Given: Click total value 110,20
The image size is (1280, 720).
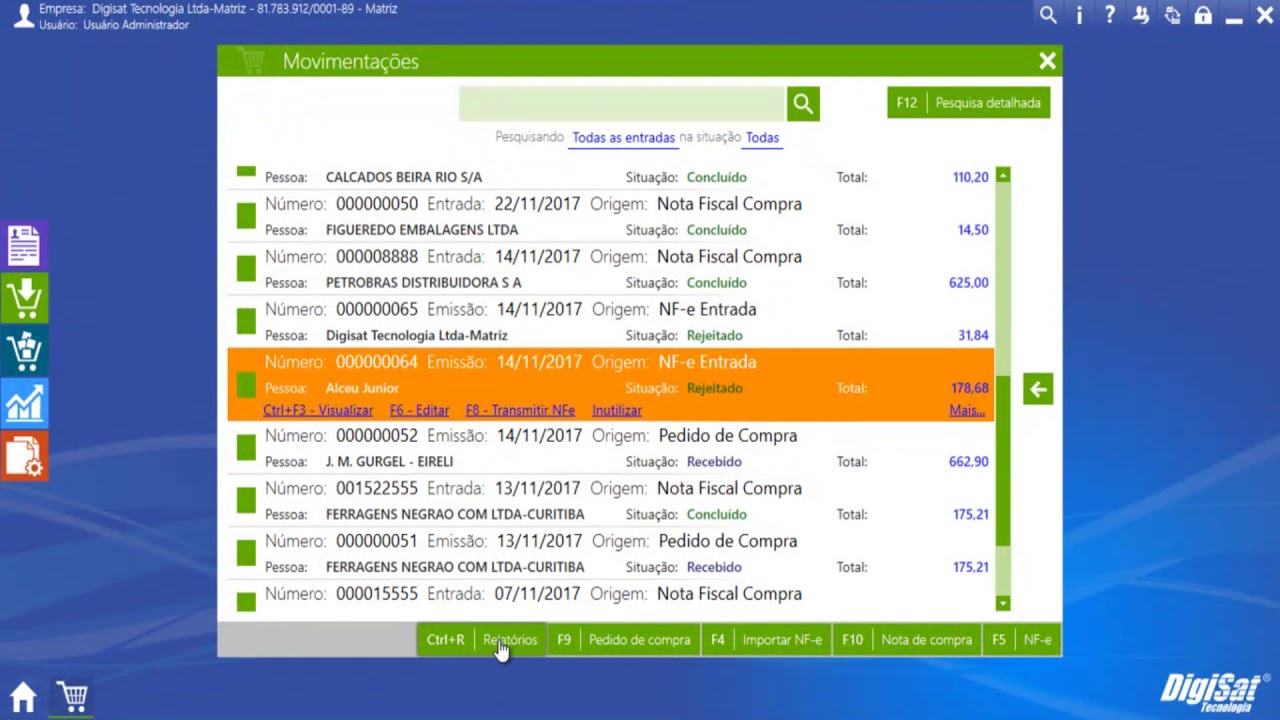Looking at the screenshot, I should (970, 177).
